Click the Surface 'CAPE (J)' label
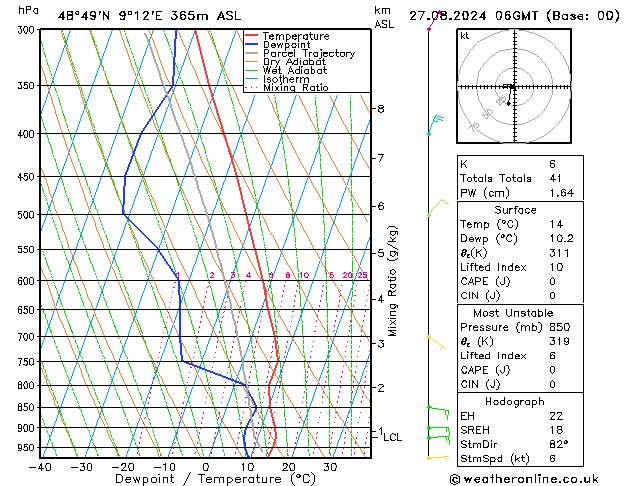 click(x=485, y=281)
